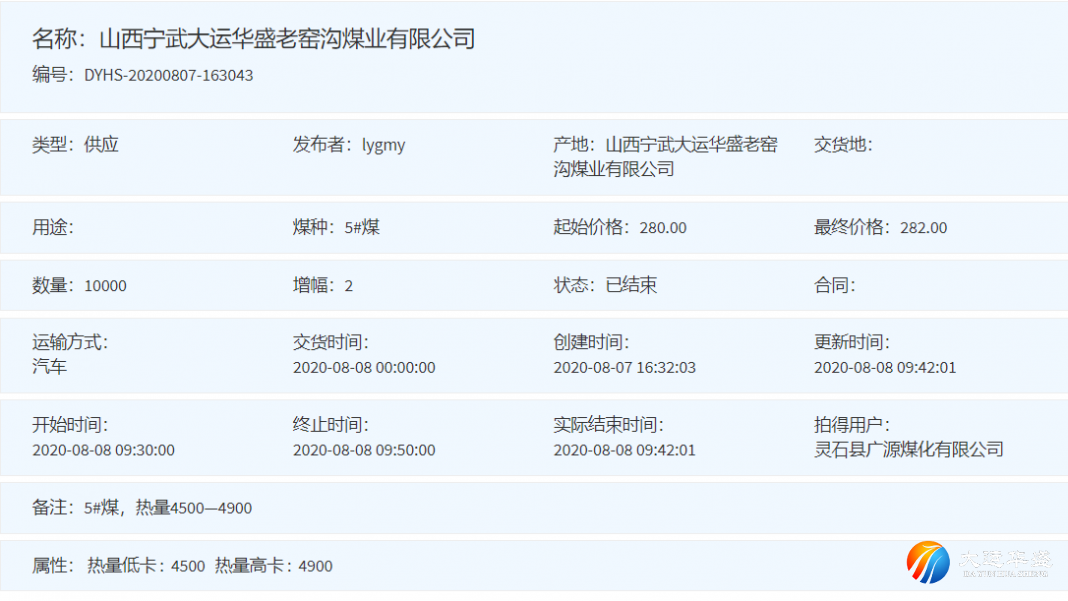Select the final price value 282.00
The height and width of the screenshot is (601, 1068).
923,228
